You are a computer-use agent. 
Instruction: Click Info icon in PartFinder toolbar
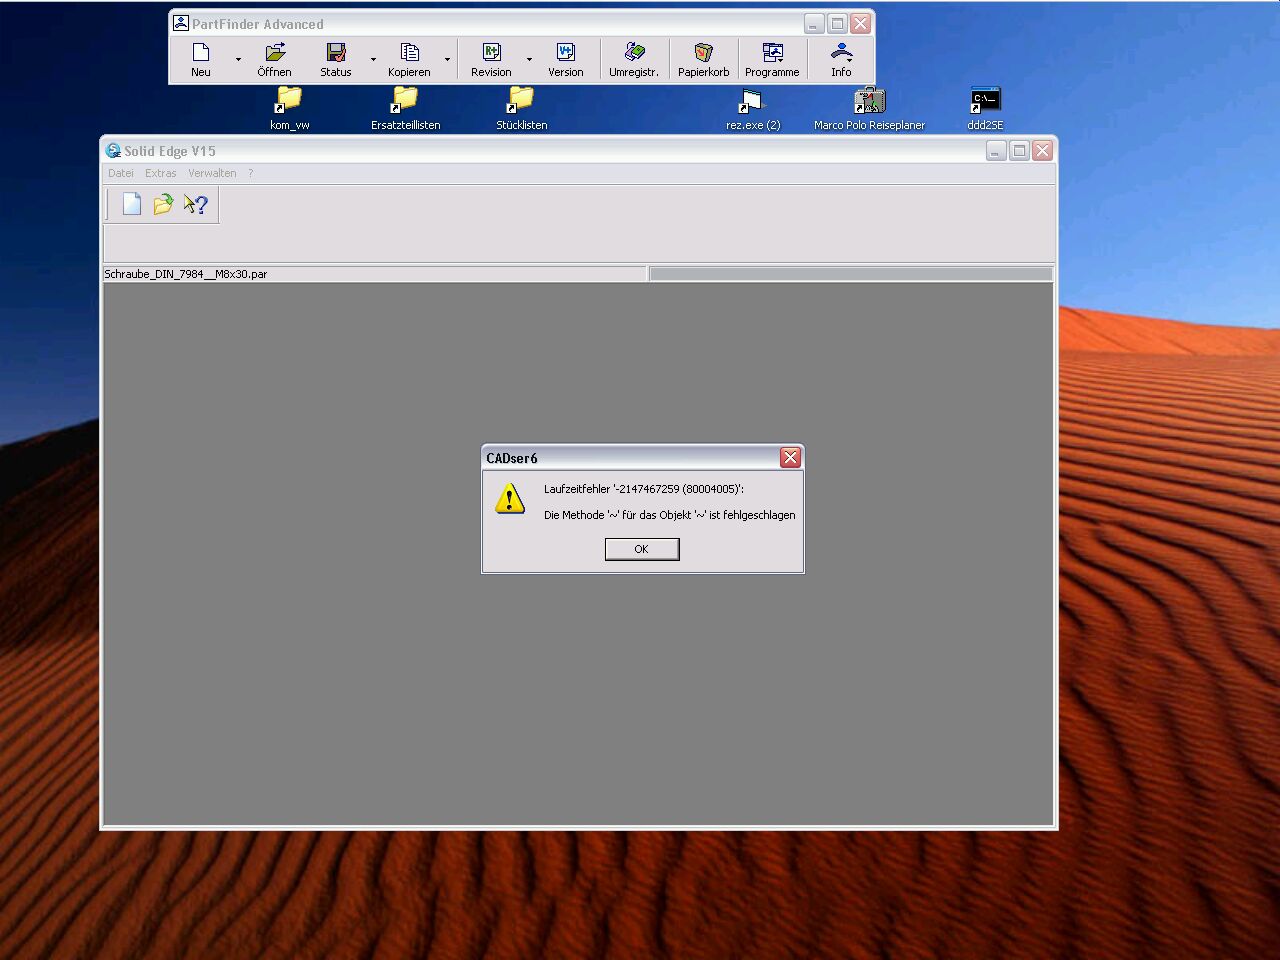tap(842, 59)
